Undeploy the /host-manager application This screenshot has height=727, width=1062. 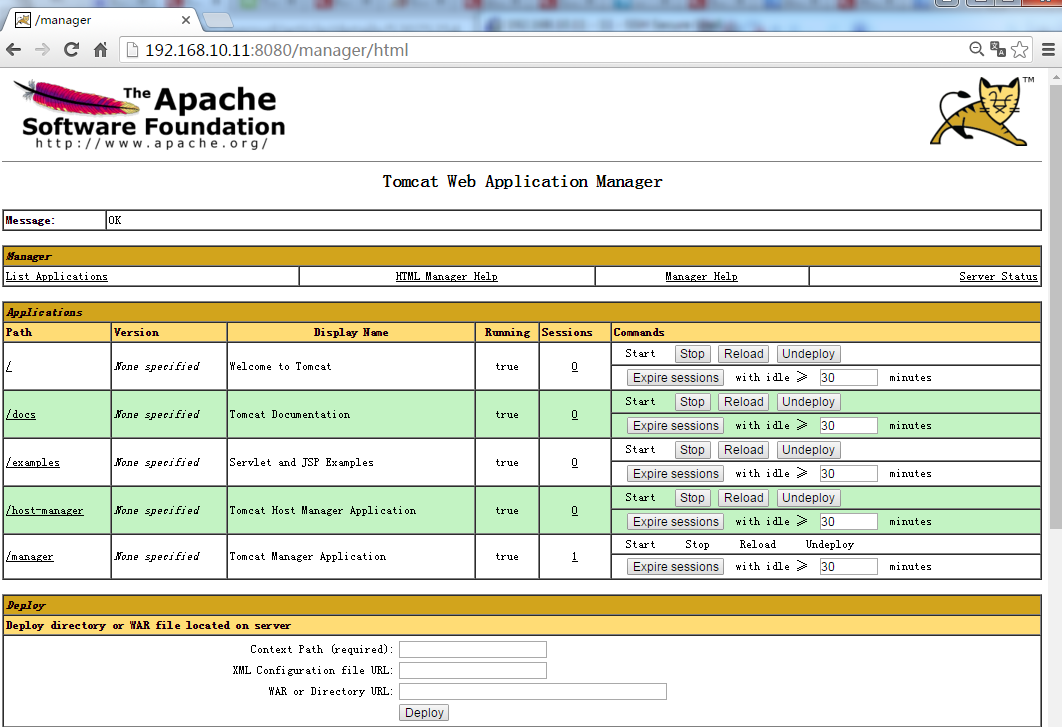(809, 498)
